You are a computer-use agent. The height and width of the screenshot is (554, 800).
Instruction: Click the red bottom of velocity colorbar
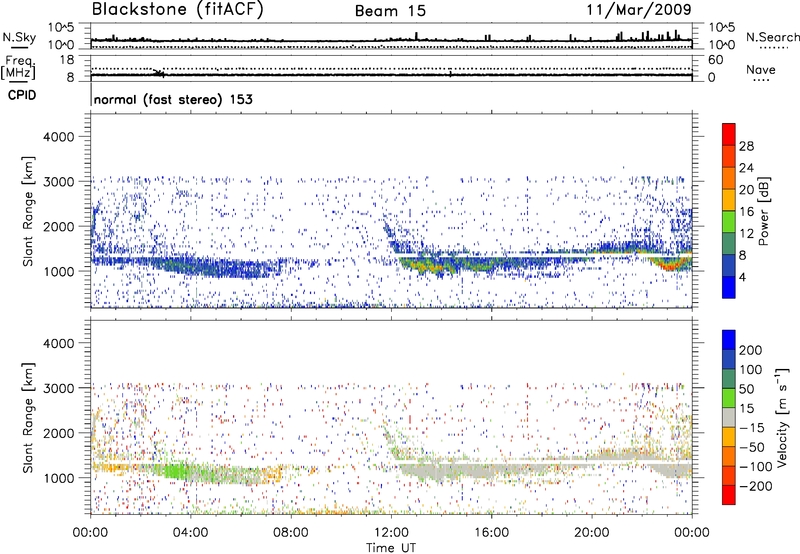tap(729, 495)
